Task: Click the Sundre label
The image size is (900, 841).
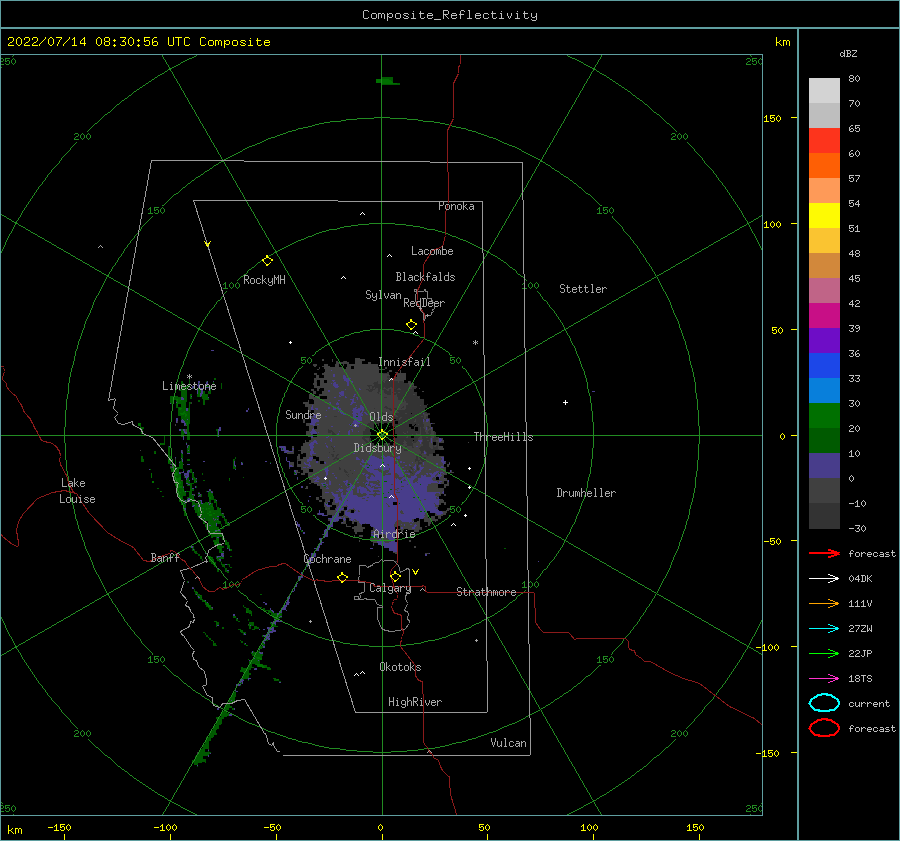Action: coord(303,414)
